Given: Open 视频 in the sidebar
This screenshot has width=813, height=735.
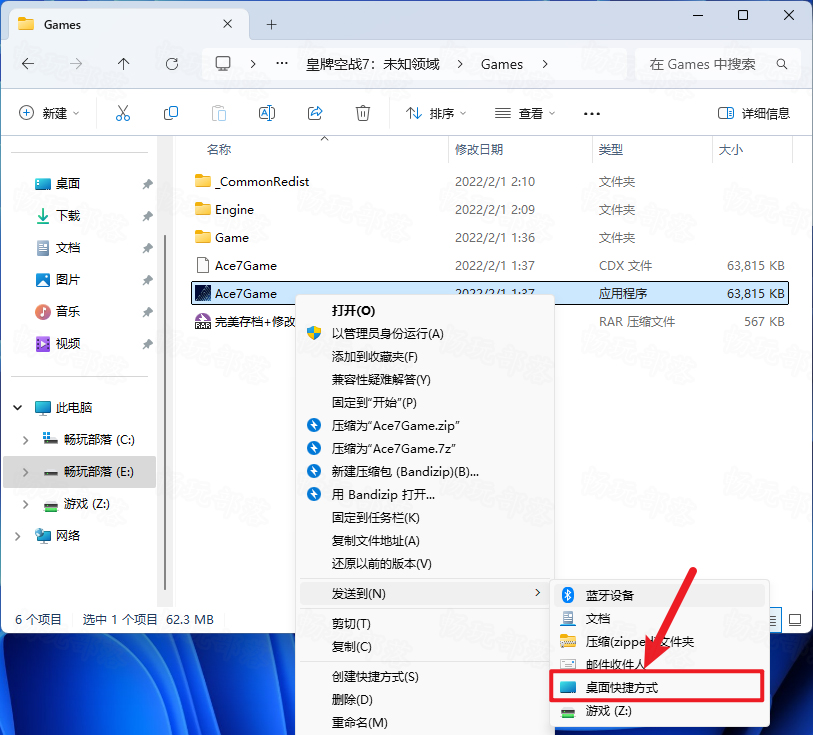Looking at the screenshot, I should pyautogui.click(x=67, y=344).
